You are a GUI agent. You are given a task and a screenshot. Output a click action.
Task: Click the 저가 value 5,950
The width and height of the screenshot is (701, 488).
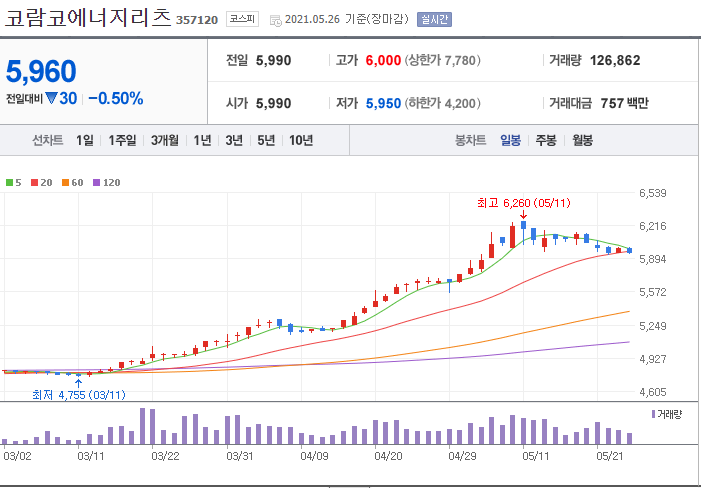(383, 104)
